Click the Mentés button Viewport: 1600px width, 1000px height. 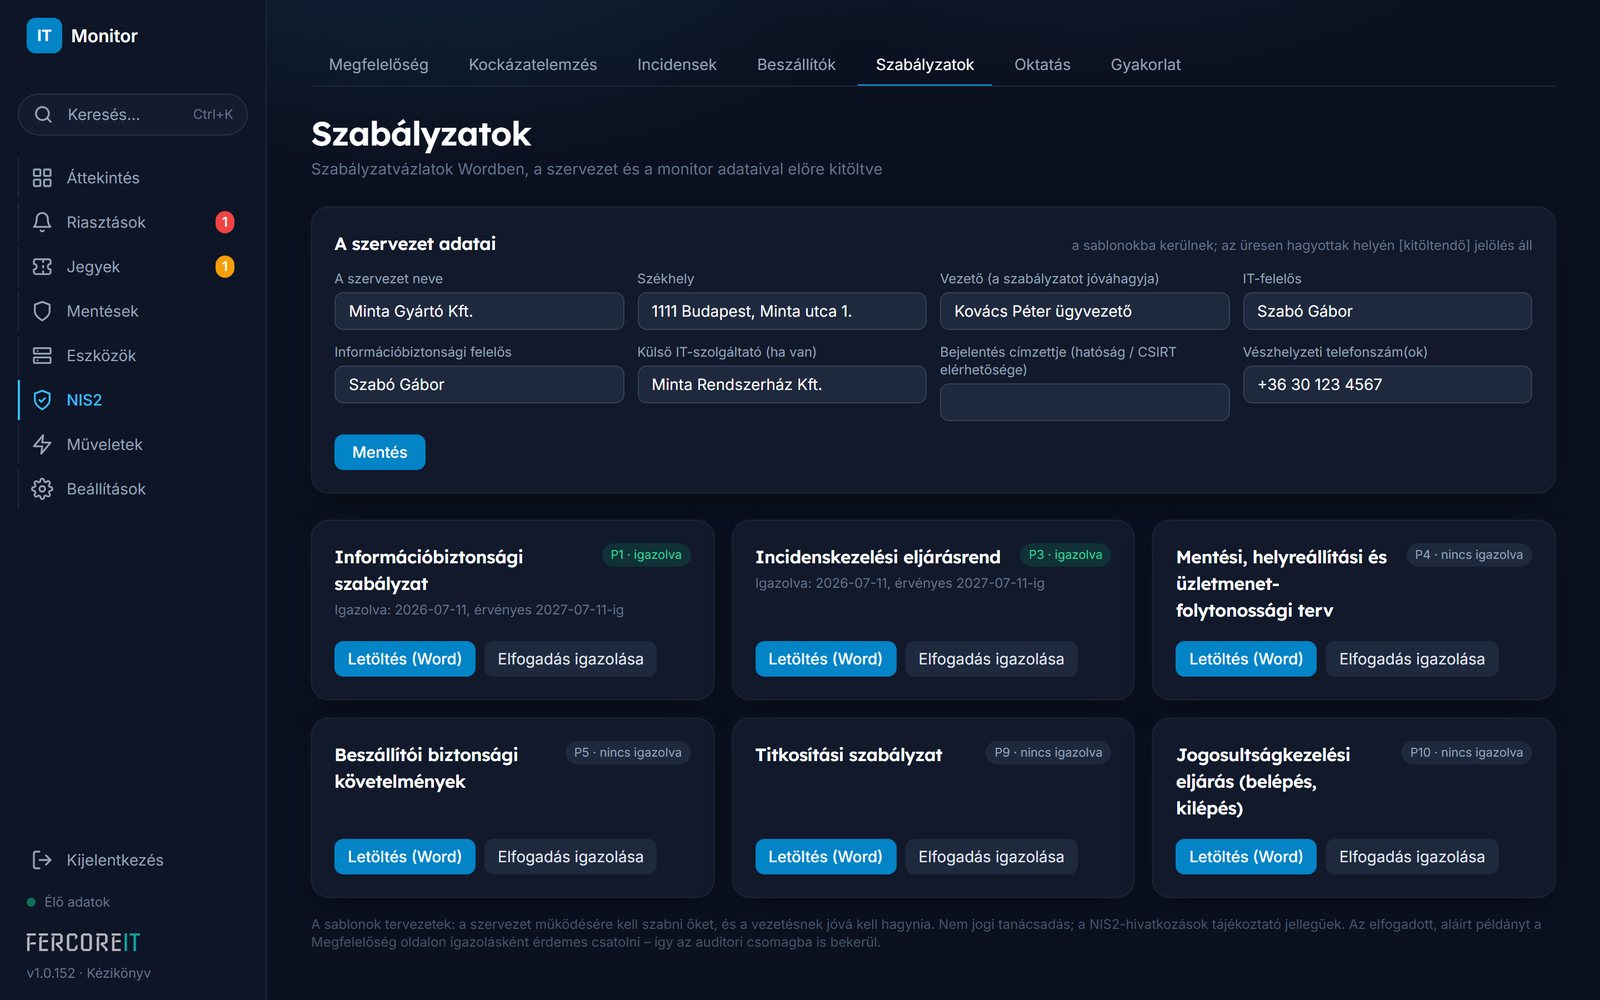[x=380, y=452]
